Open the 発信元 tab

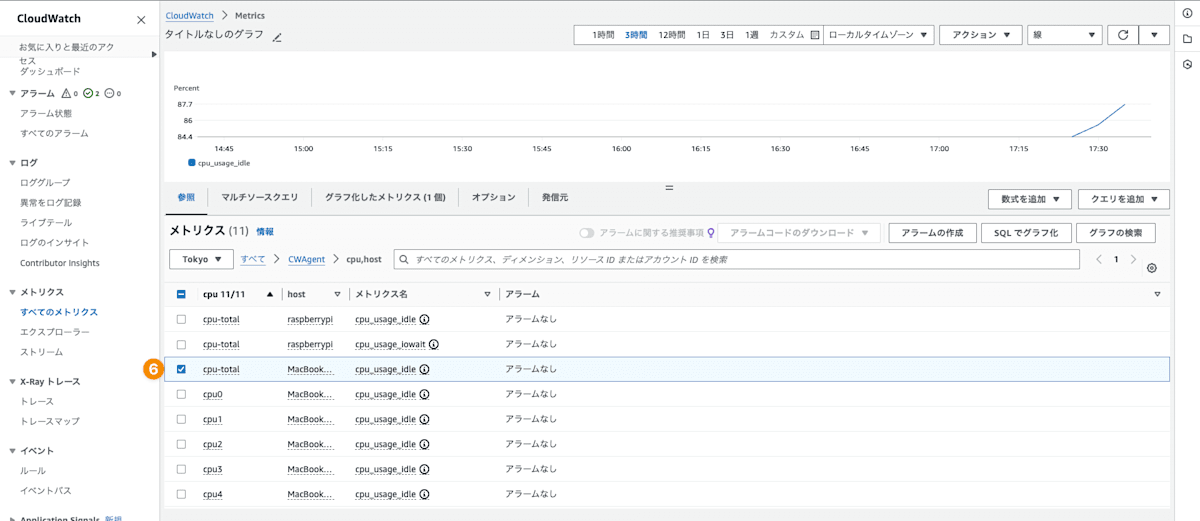point(555,198)
